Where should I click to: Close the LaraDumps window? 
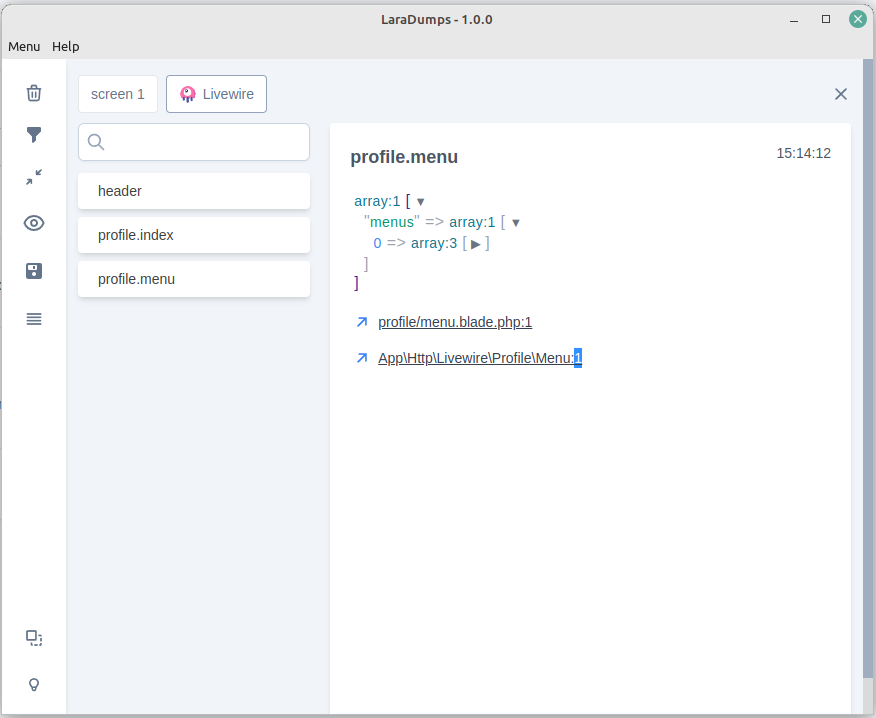[858, 20]
